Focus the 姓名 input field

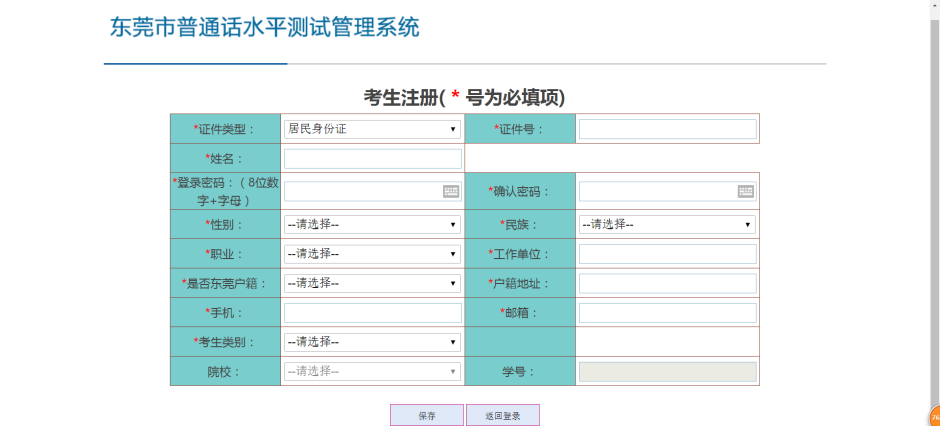click(x=373, y=159)
